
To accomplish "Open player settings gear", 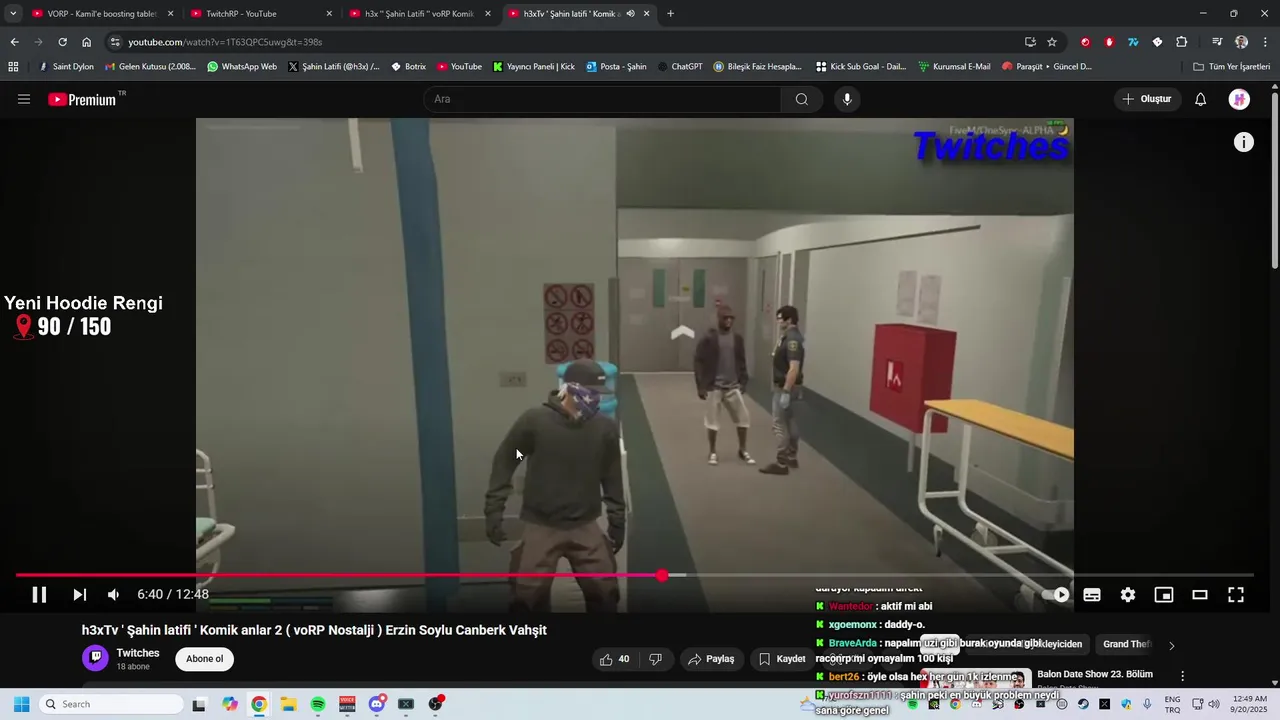I will (1128, 595).
